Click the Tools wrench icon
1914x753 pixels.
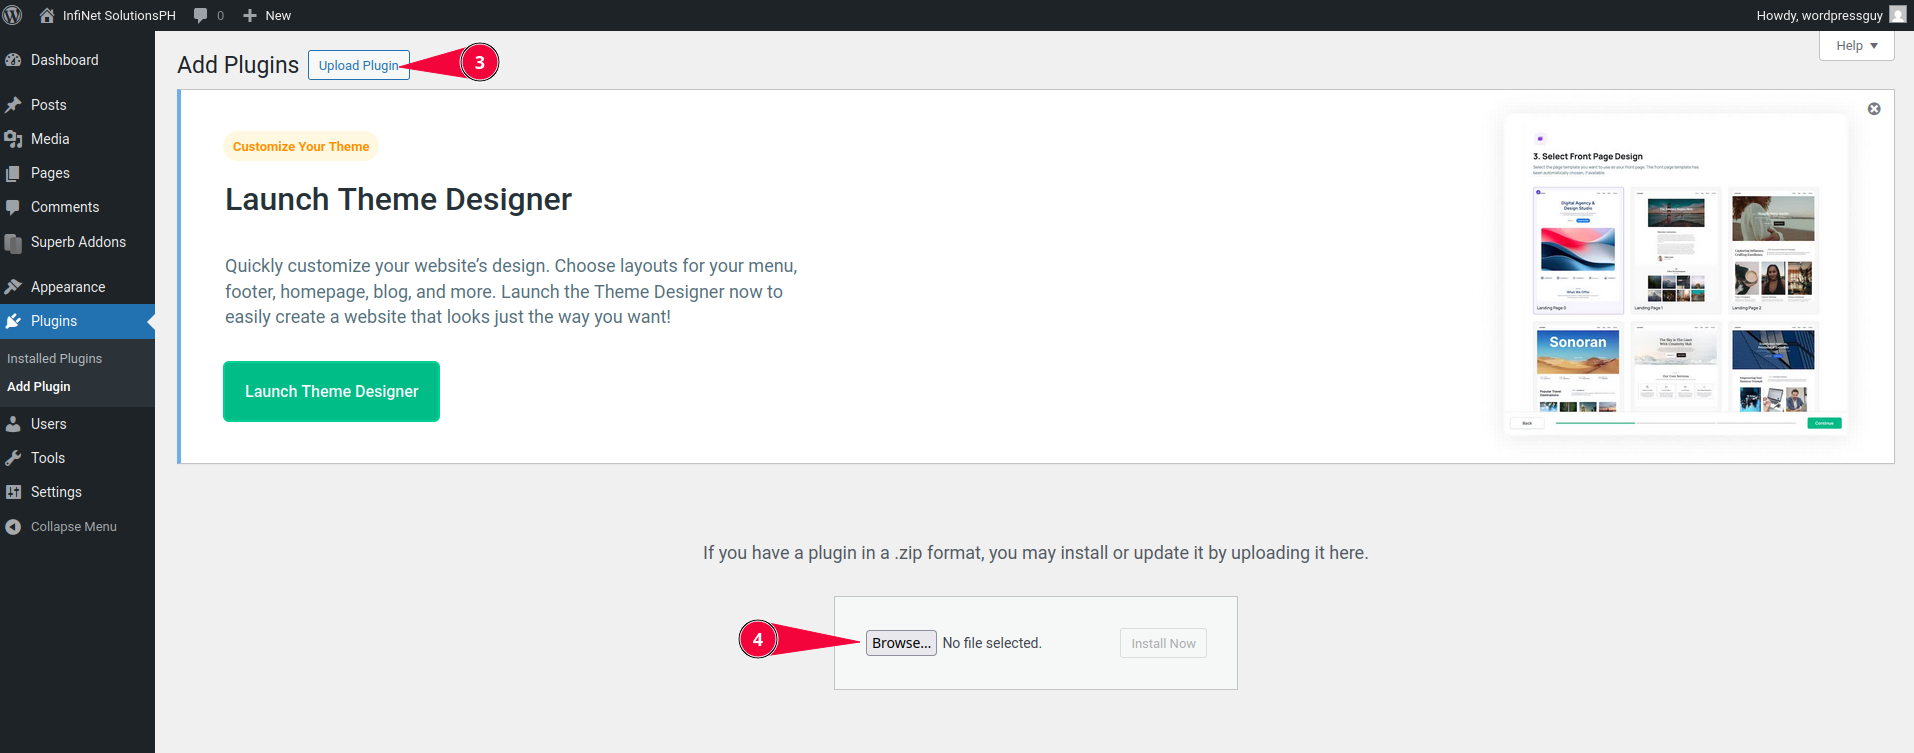[13, 458]
